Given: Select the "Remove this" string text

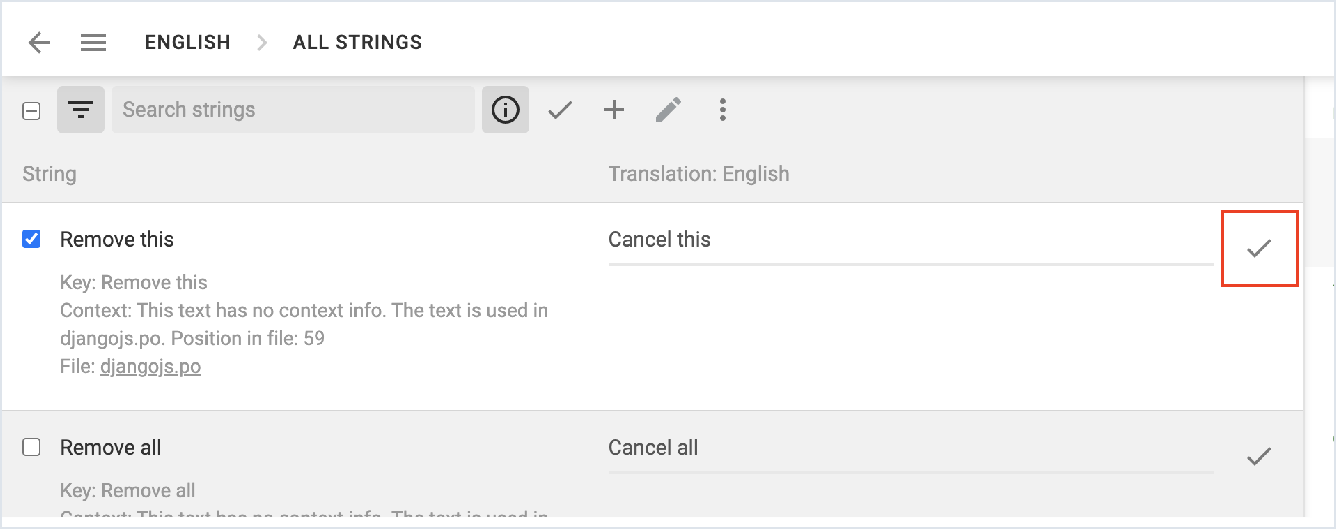Looking at the screenshot, I should (x=117, y=240).
